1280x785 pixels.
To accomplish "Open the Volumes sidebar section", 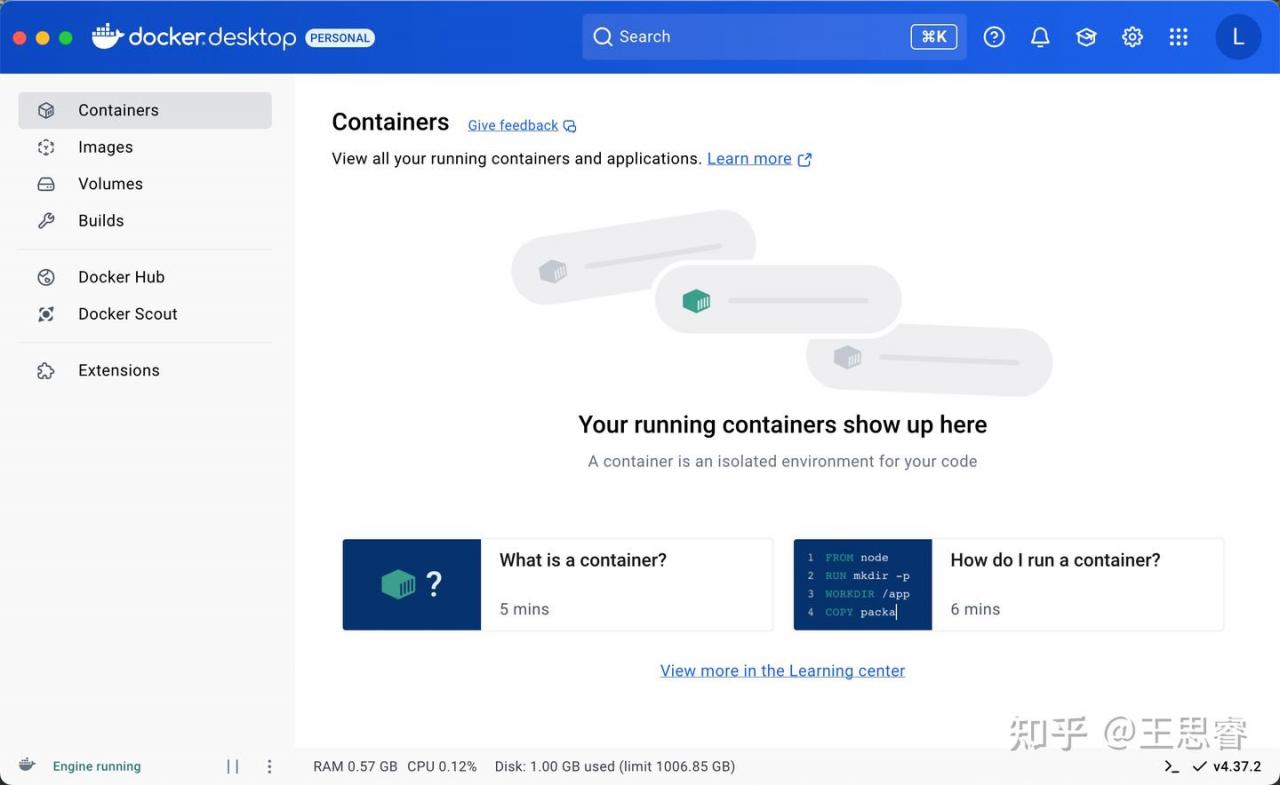I will pos(145,184).
